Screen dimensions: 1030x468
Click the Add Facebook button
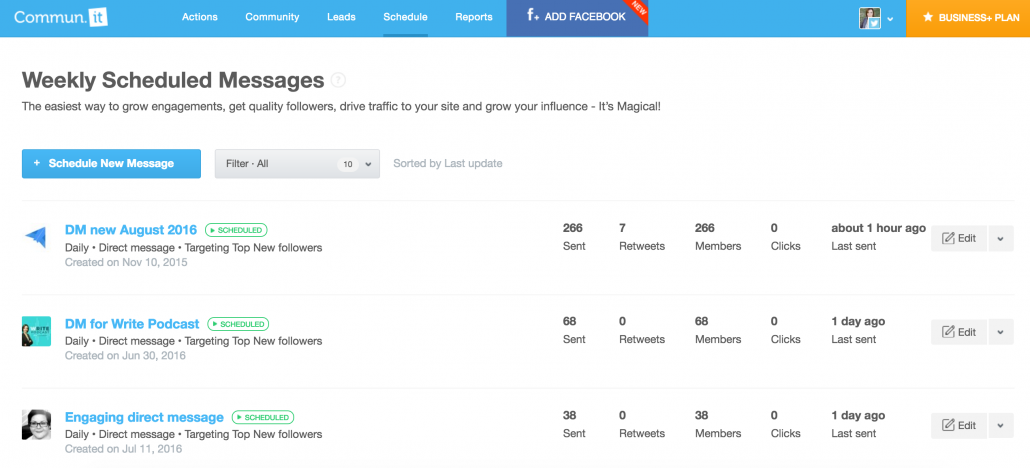[577, 18]
